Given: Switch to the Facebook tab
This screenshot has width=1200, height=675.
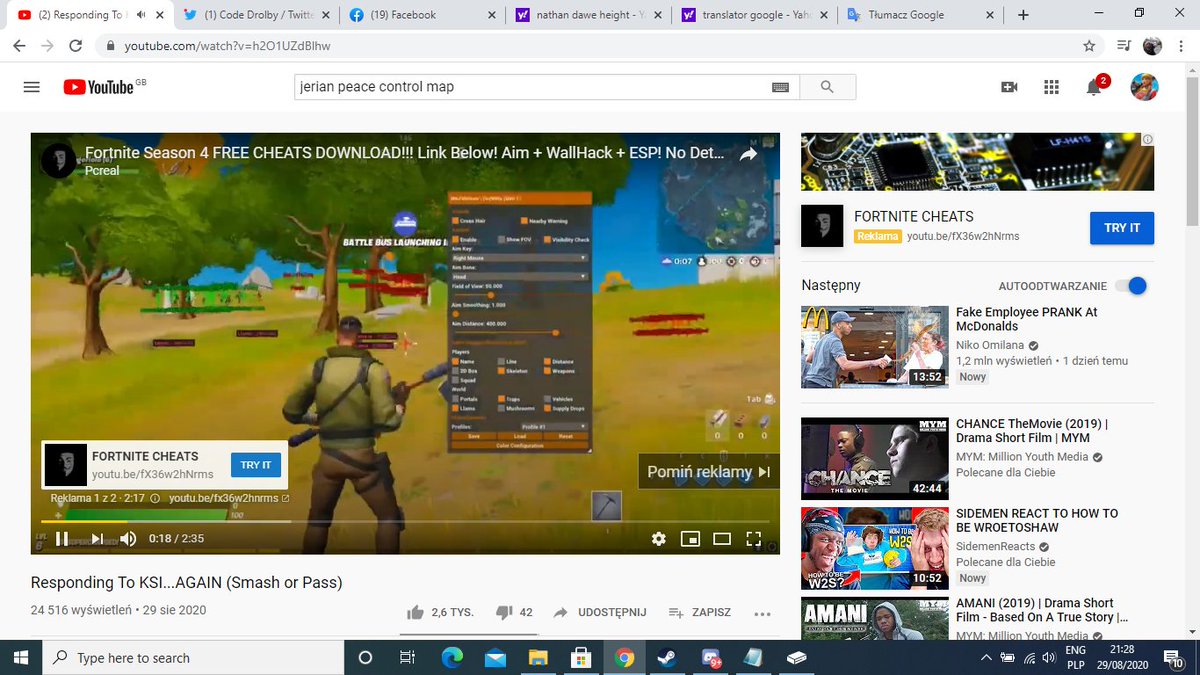Looking at the screenshot, I should (x=420, y=15).
